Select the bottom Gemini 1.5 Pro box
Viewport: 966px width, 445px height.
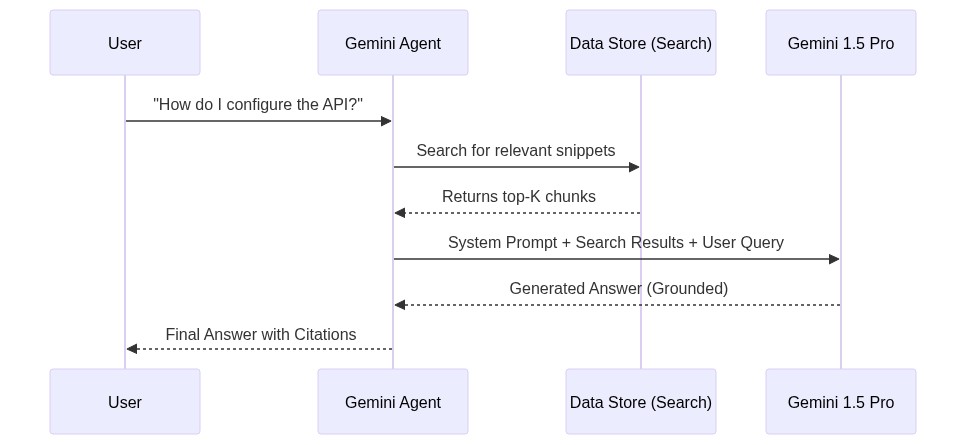click(841, 402)
